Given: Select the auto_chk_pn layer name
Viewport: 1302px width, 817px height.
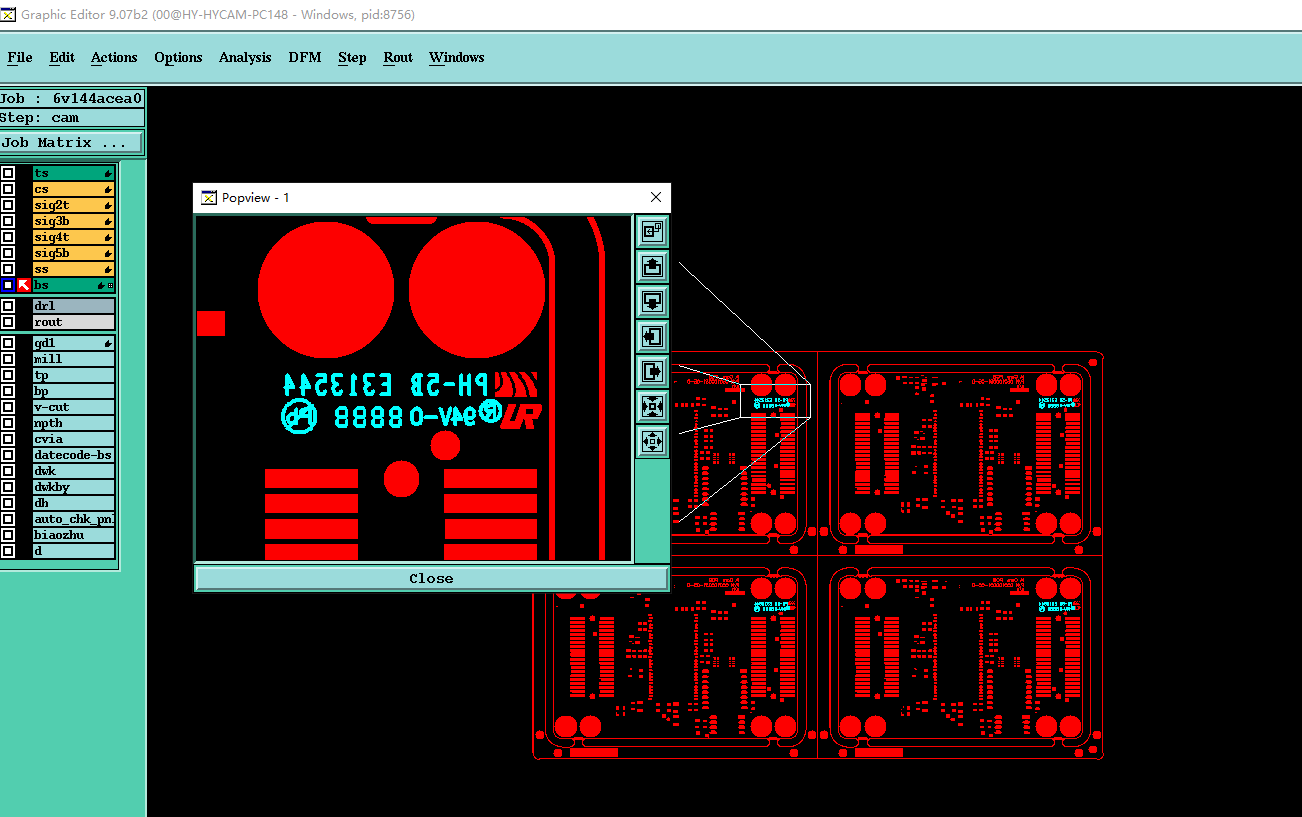Looking at the screenshot, I should tap(74, 519).
